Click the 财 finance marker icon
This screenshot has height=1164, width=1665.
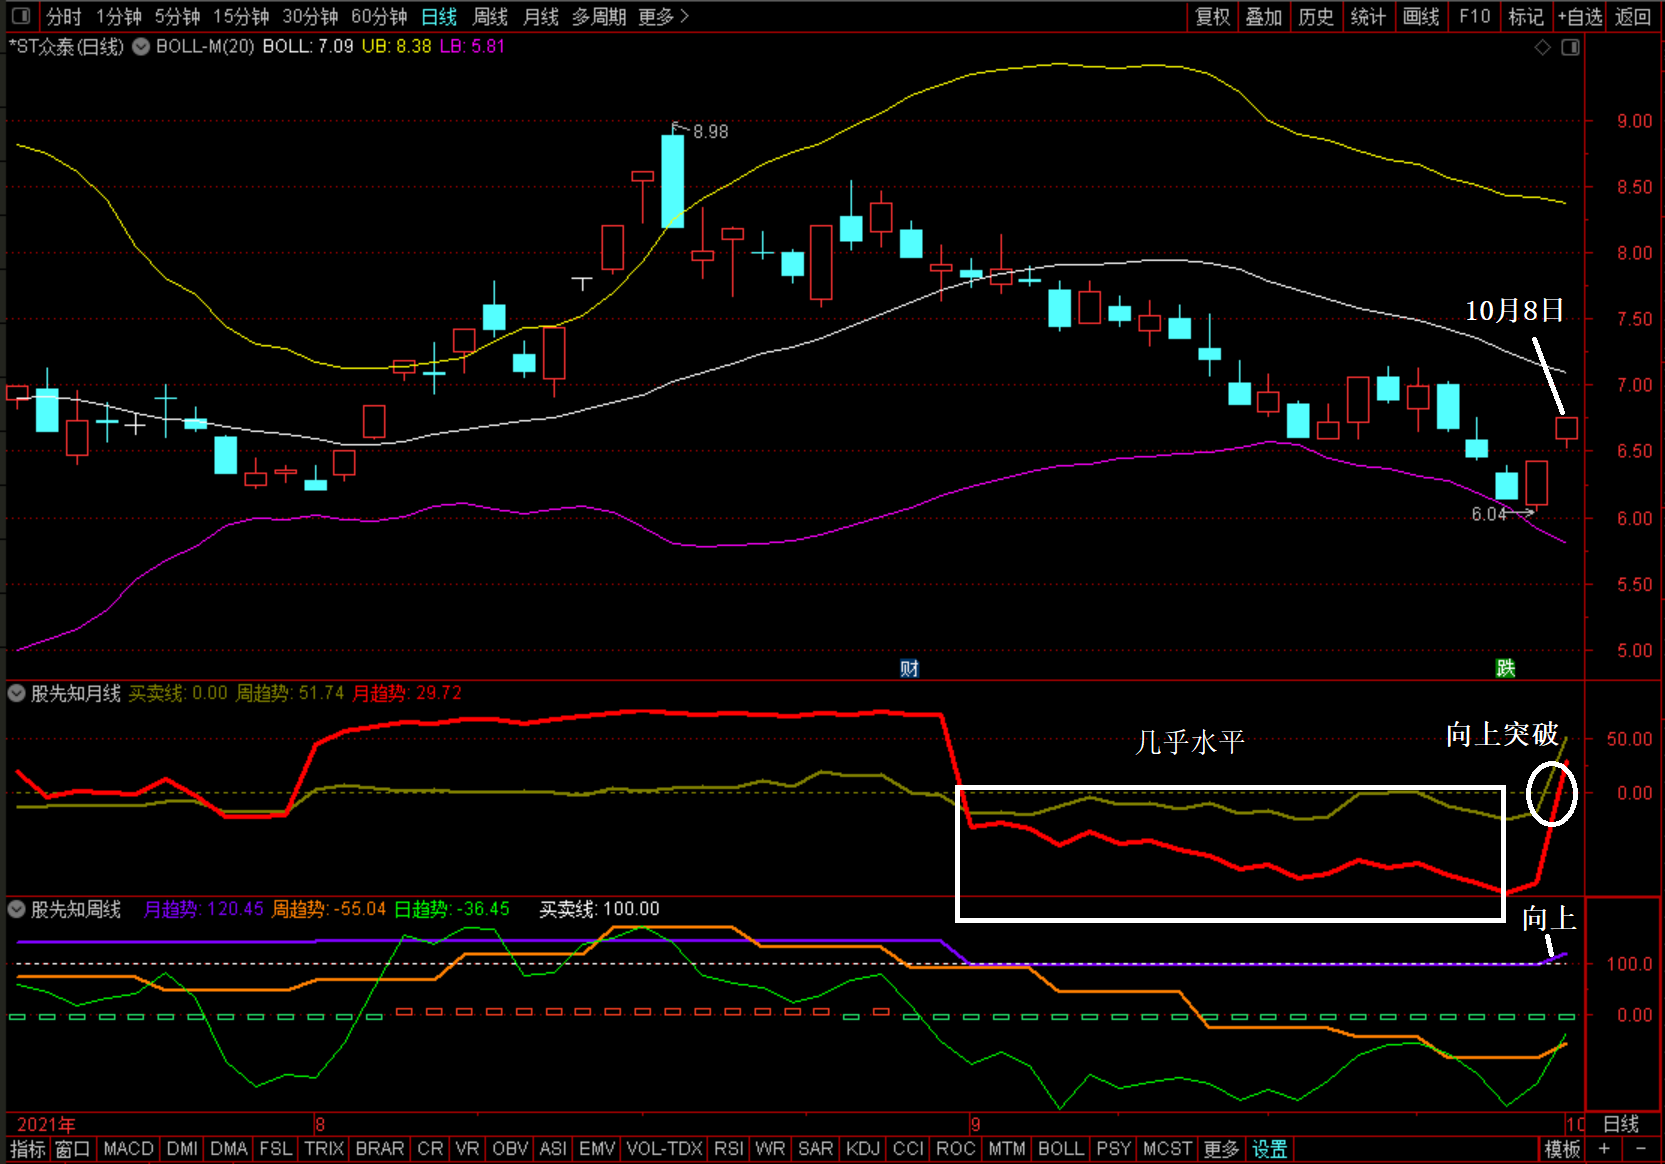909,668
